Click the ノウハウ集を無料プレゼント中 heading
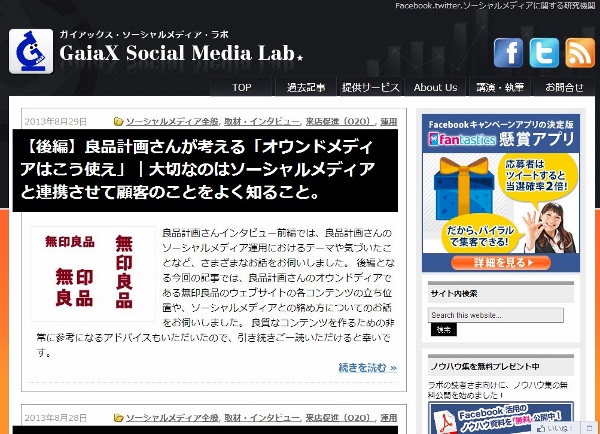 pos(485,366)
